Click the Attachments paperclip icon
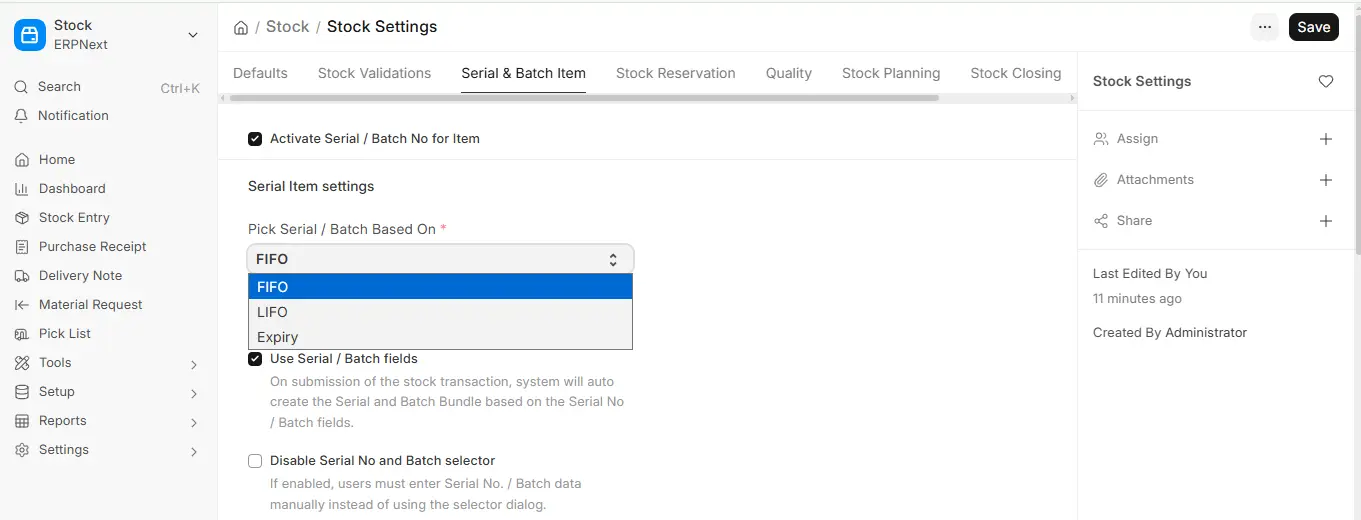 tap(1101, 180)
